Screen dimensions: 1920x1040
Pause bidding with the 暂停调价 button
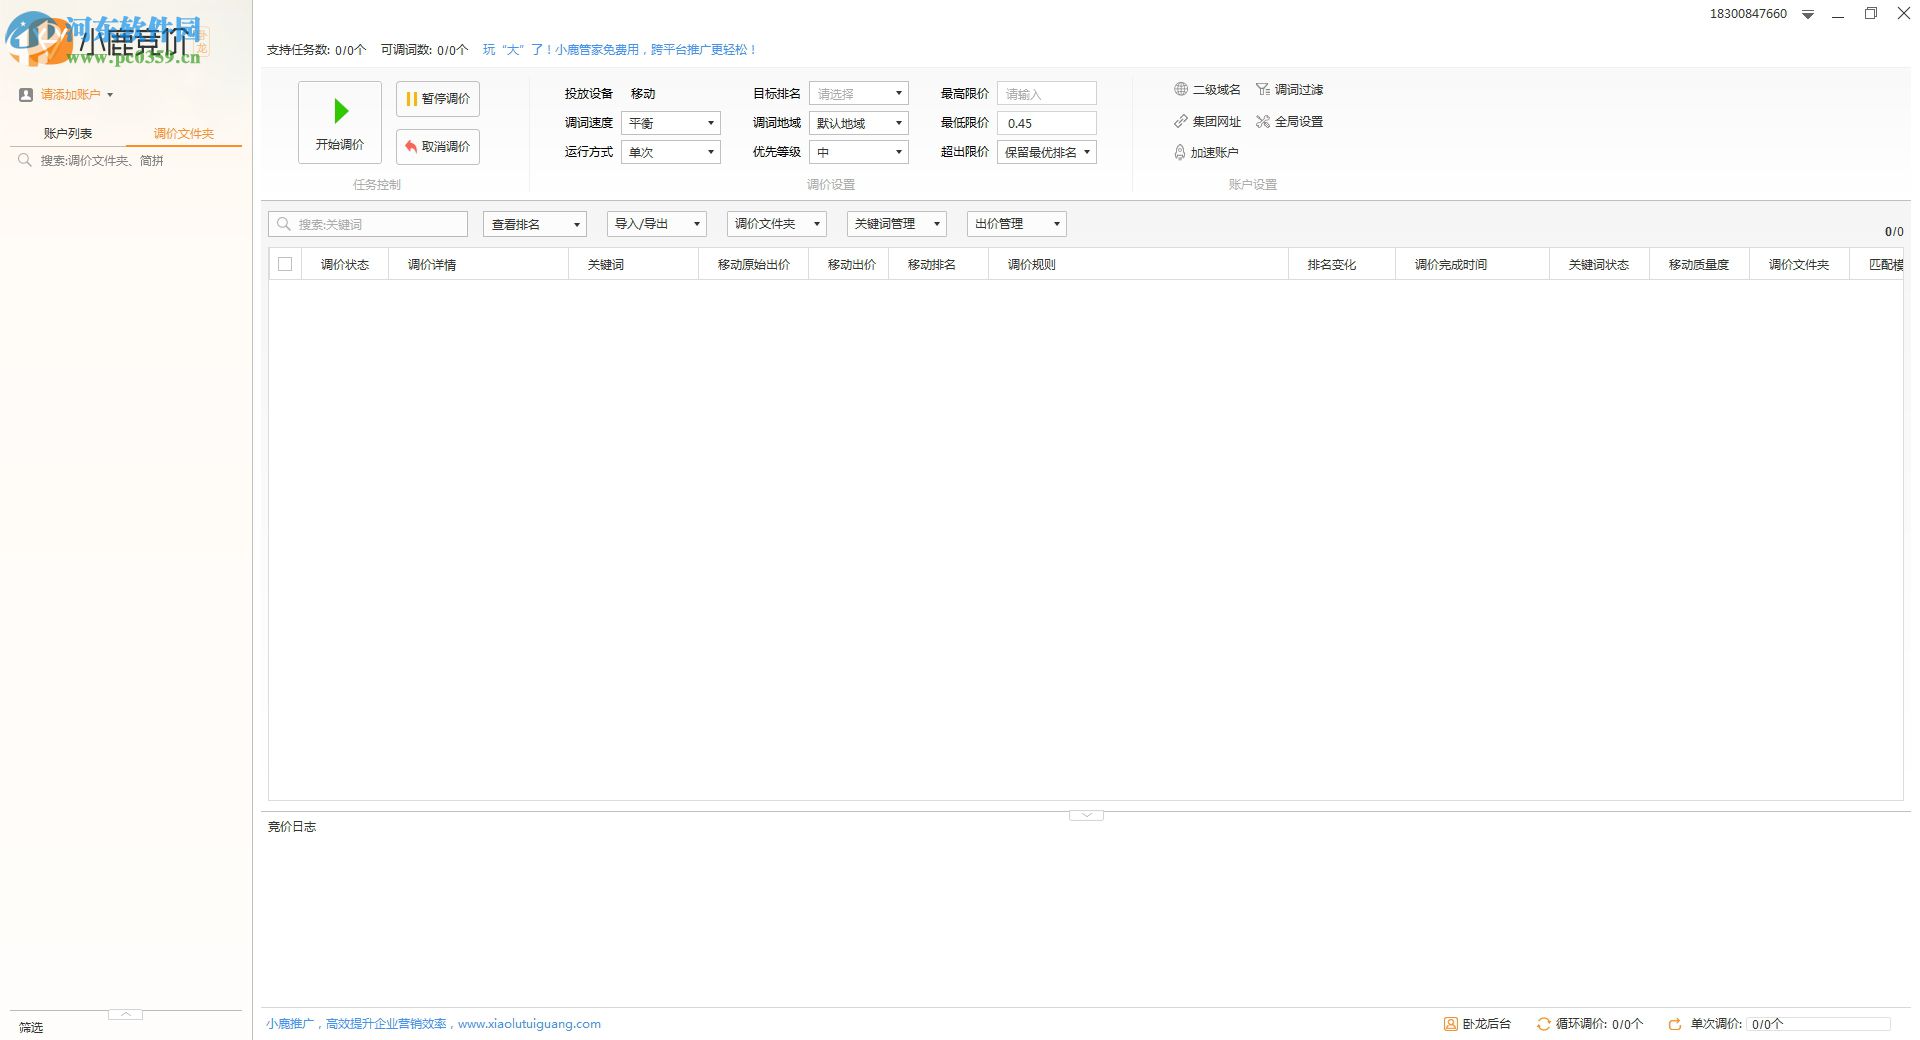click(438, 99)
